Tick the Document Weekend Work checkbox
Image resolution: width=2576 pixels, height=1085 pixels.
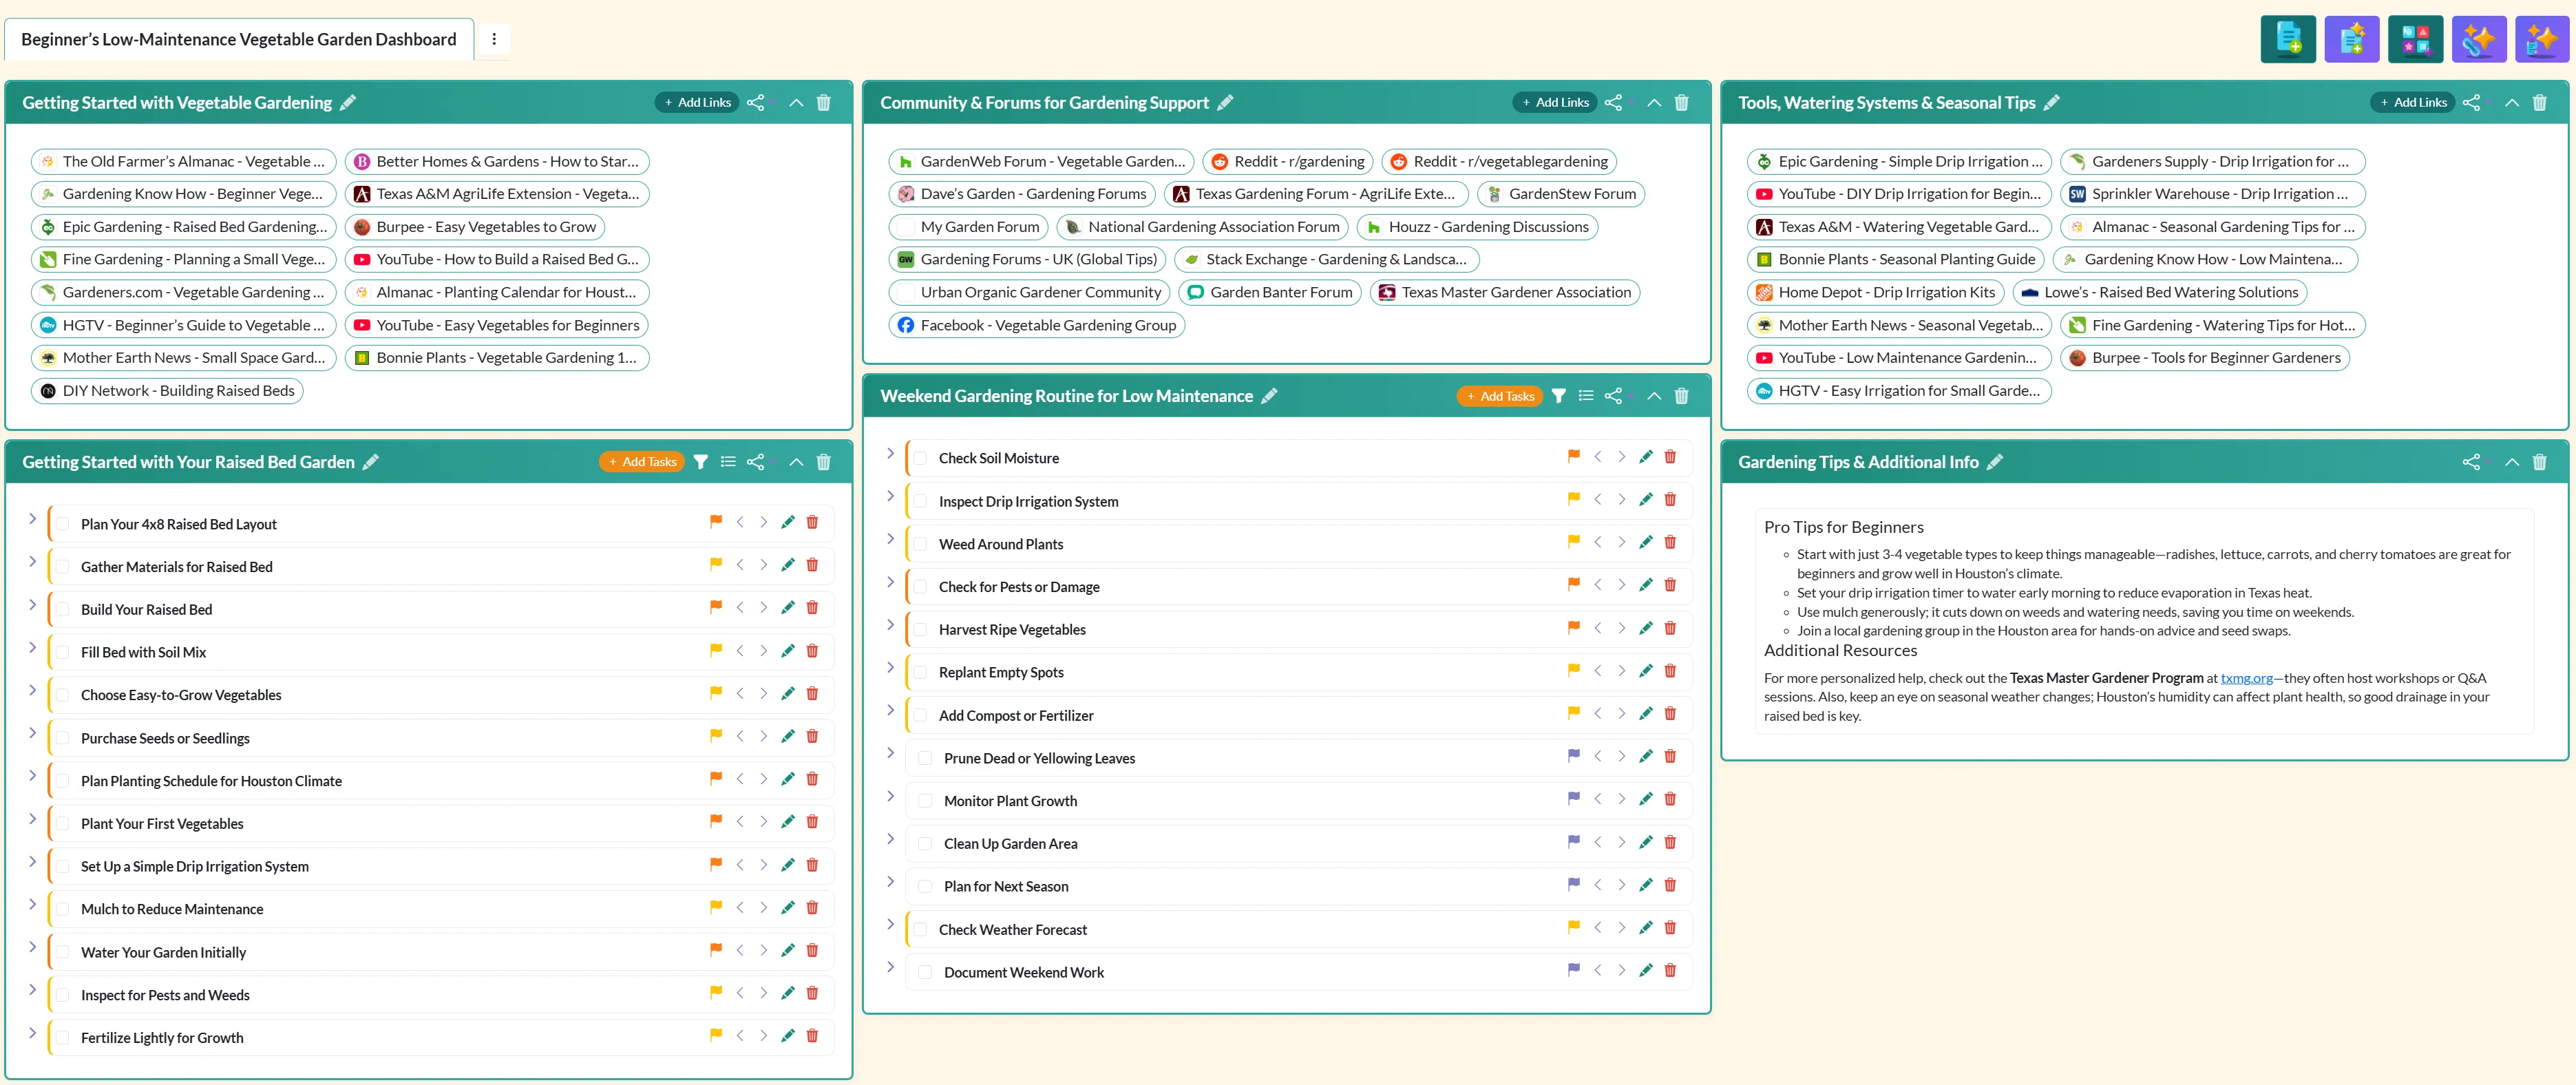(925, 972)
